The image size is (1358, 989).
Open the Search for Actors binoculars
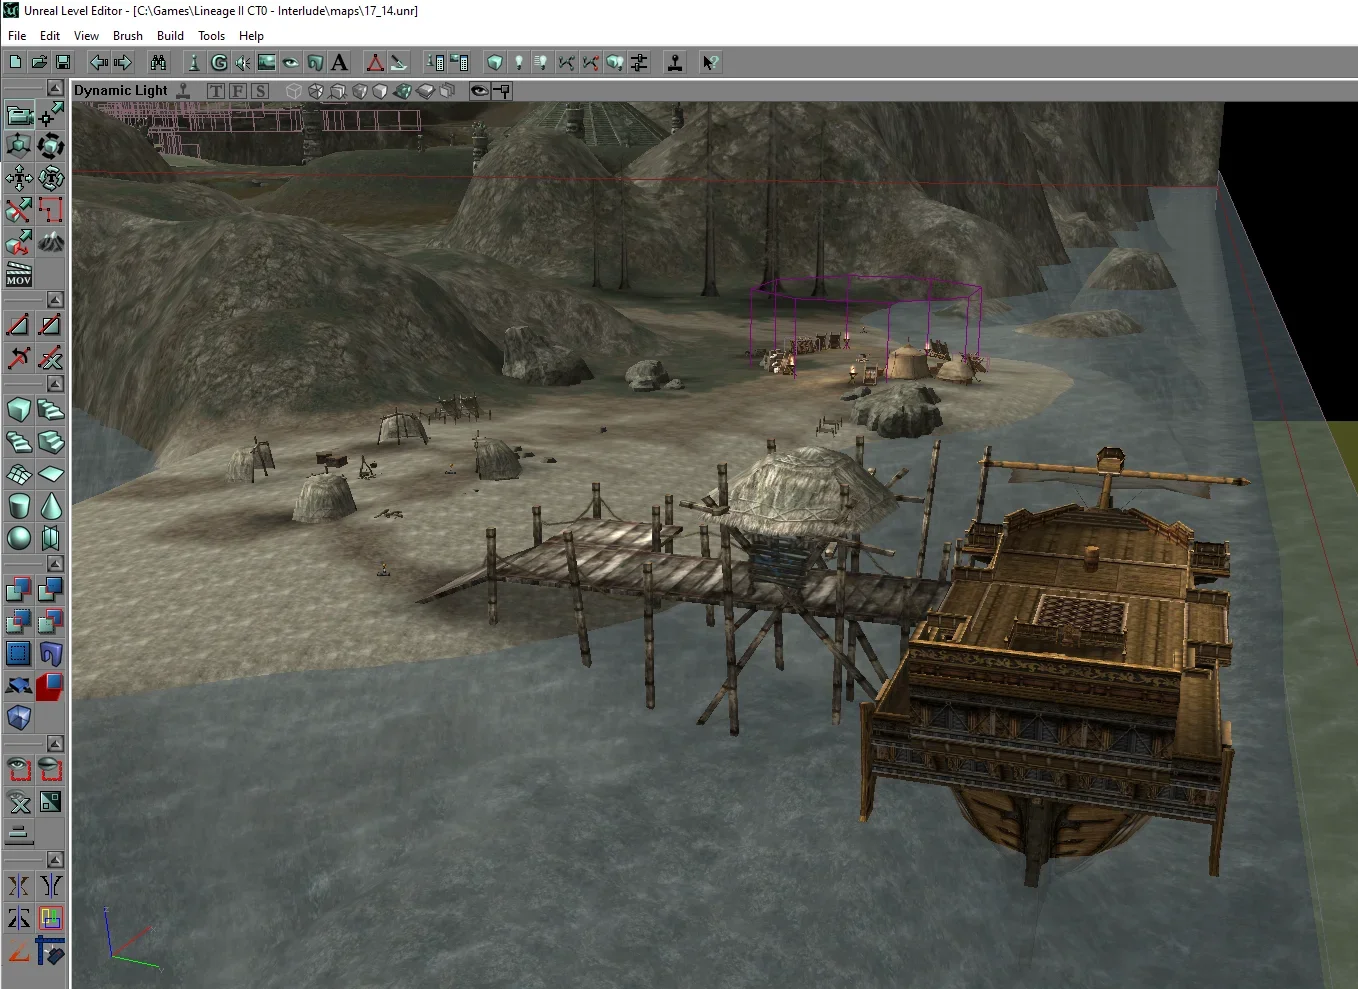point(158,62)
